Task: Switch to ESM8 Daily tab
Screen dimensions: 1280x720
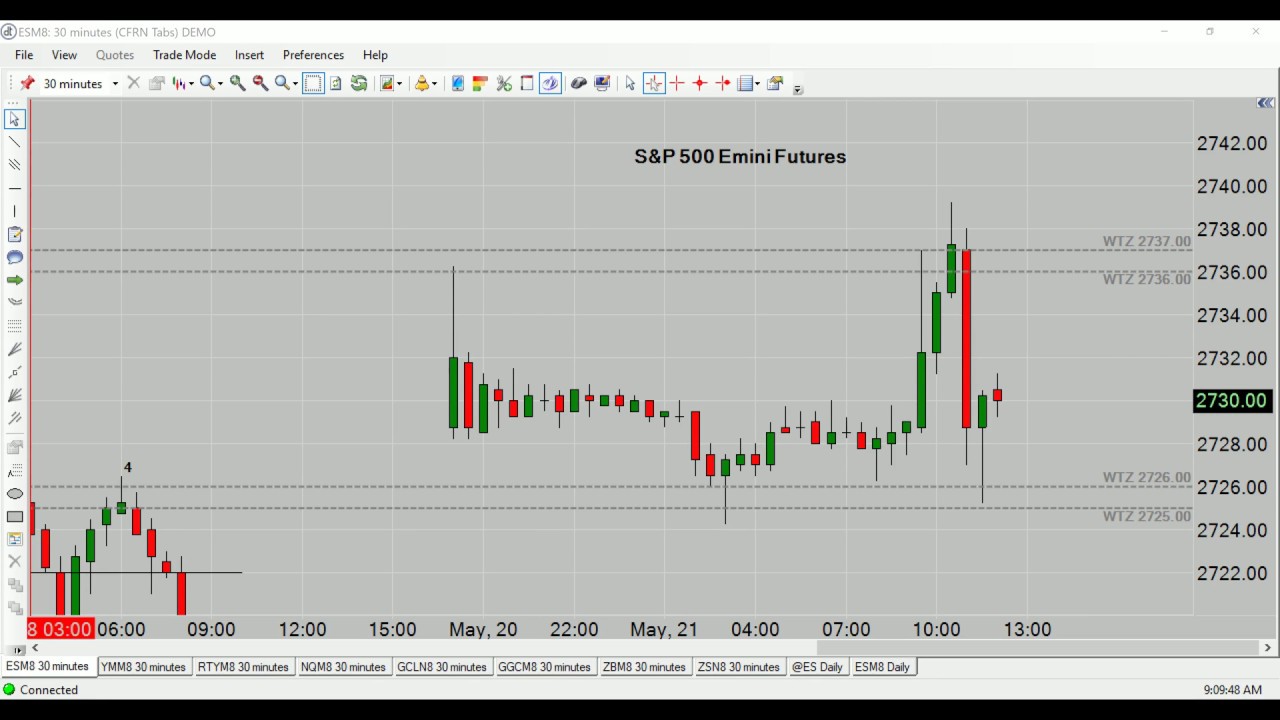Action: point(883,667)
